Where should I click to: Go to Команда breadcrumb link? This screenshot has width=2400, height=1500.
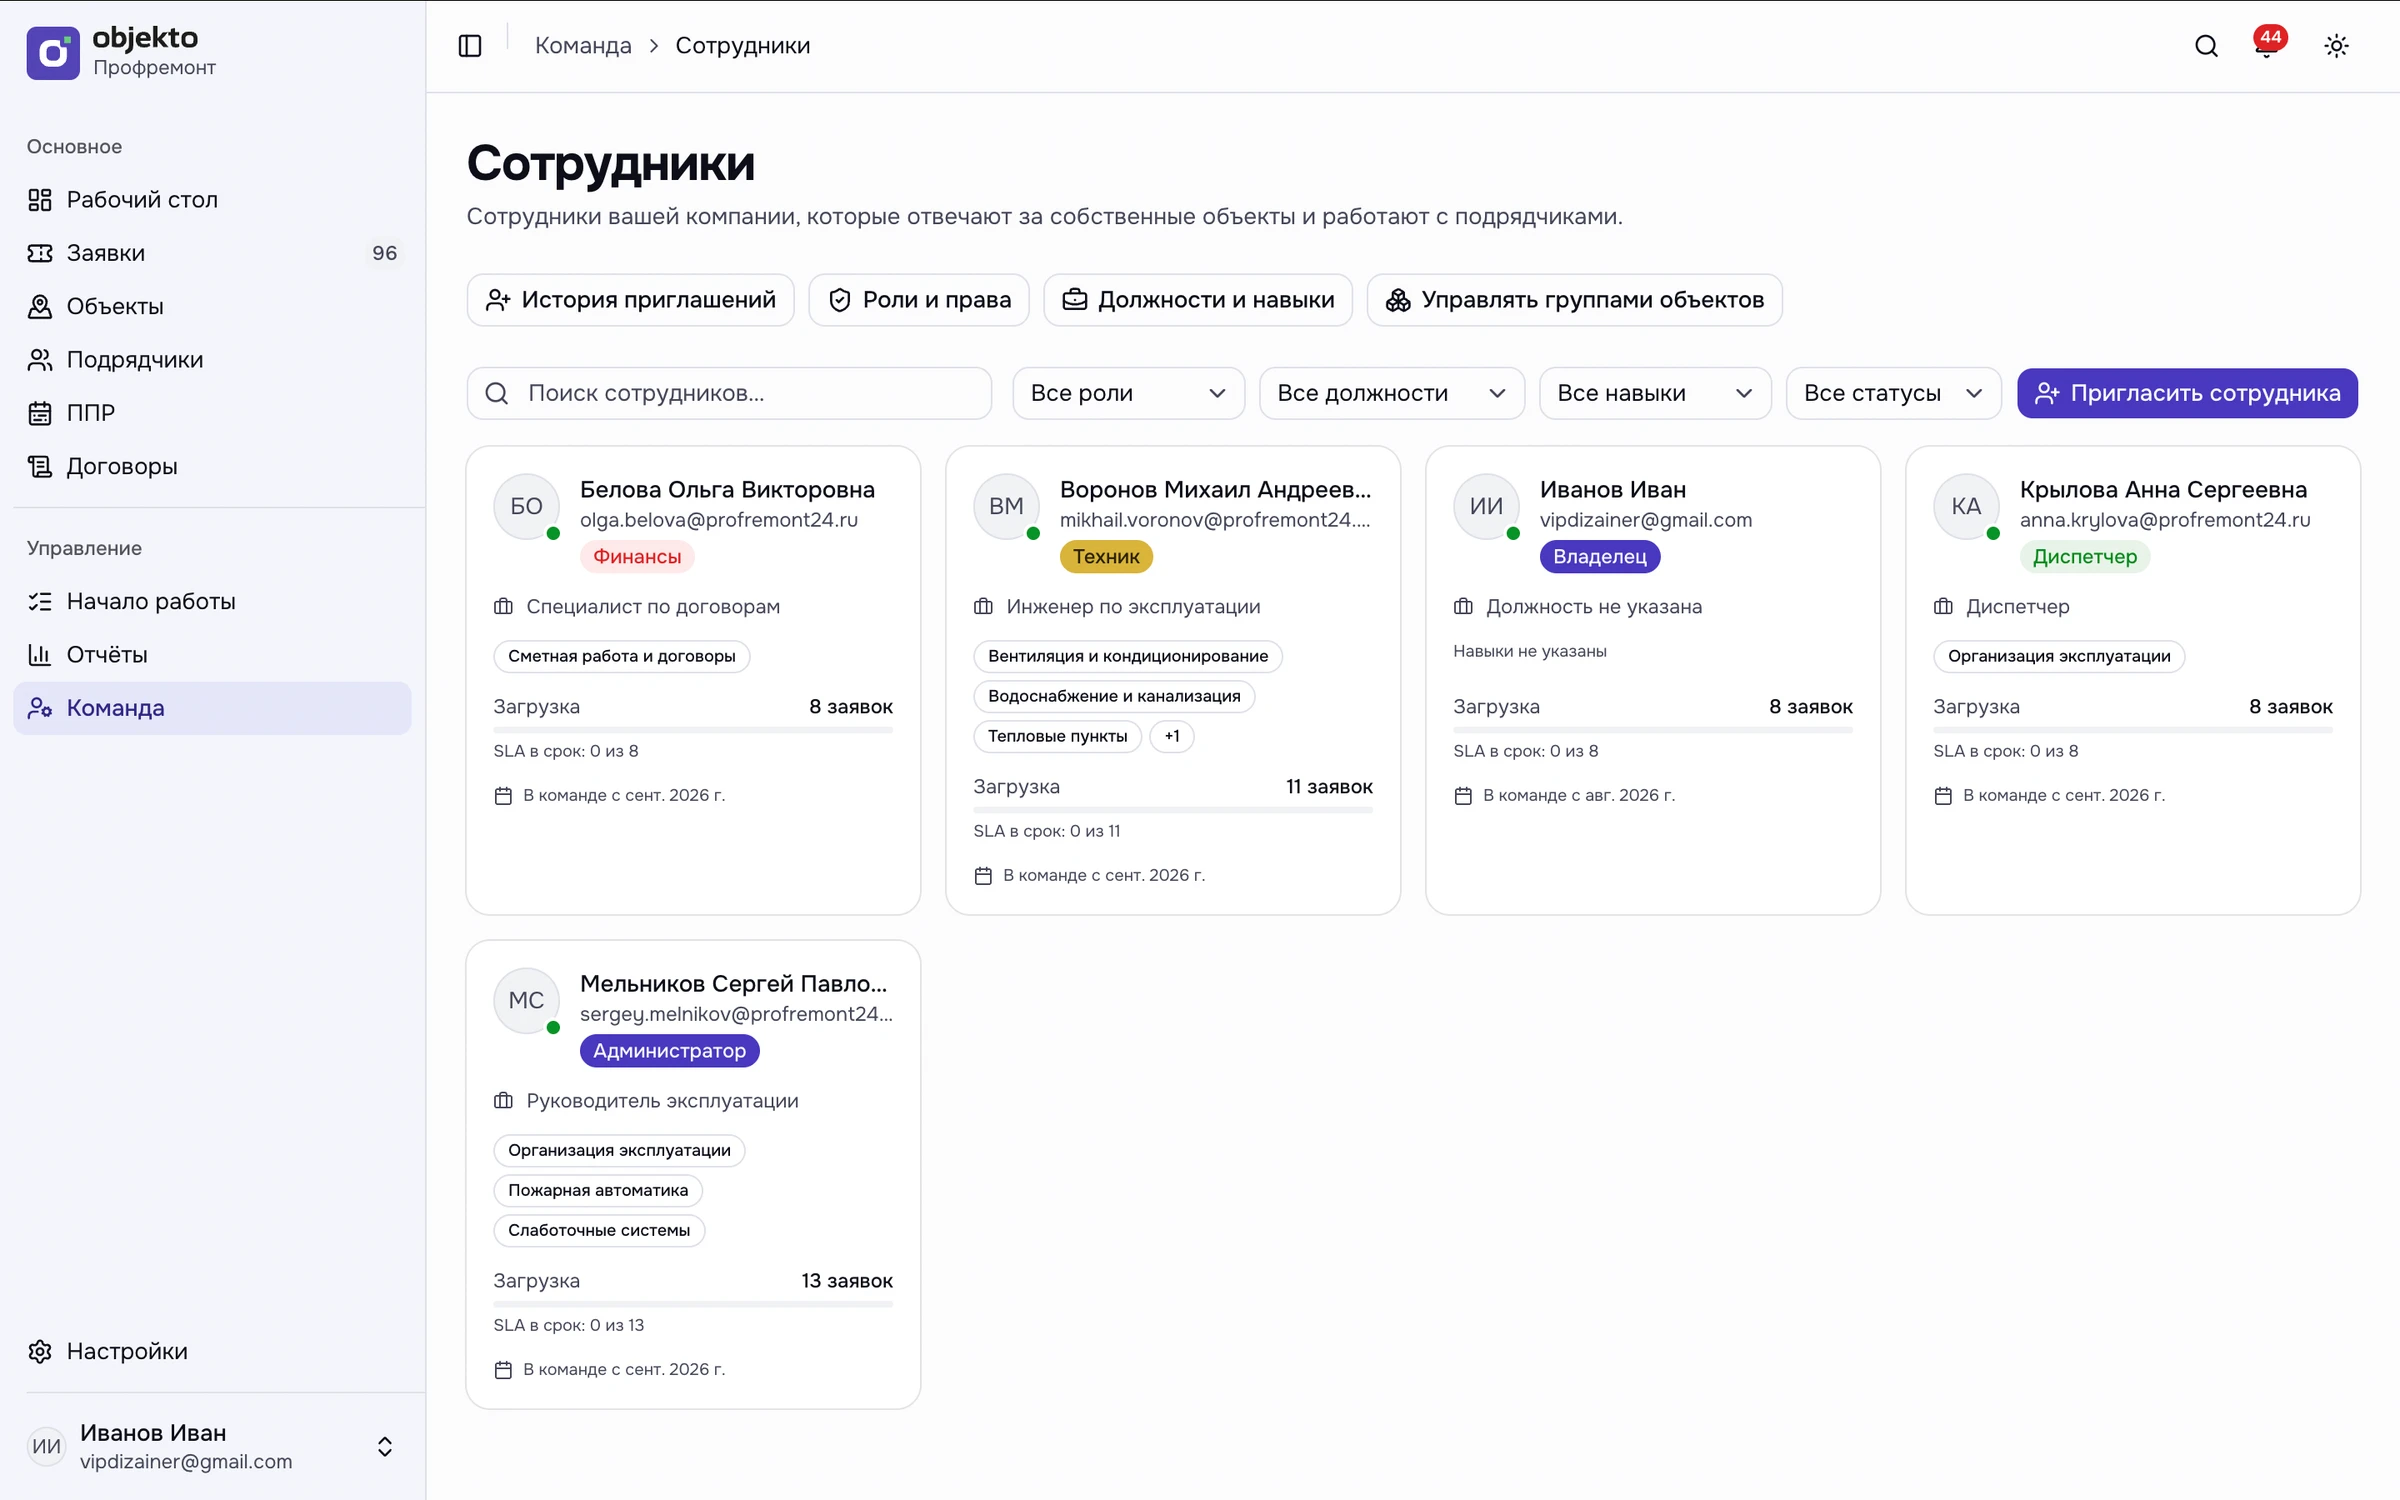point(583,46)
